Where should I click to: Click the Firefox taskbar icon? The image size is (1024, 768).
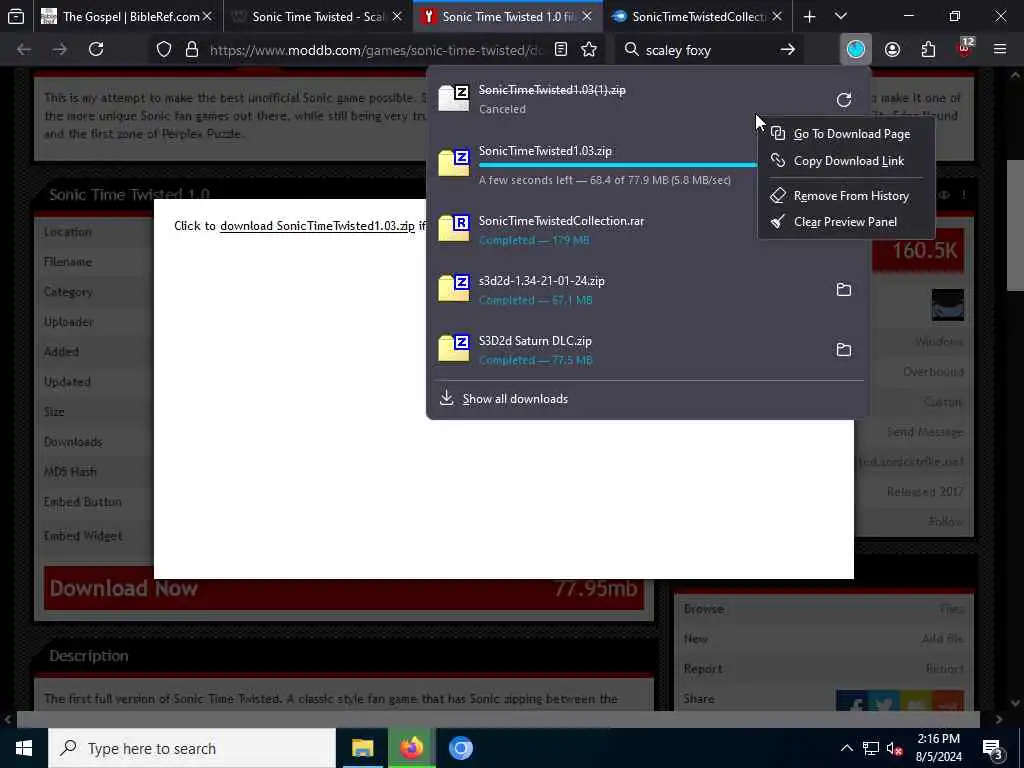pyautogui.click(x=411, y=748)
